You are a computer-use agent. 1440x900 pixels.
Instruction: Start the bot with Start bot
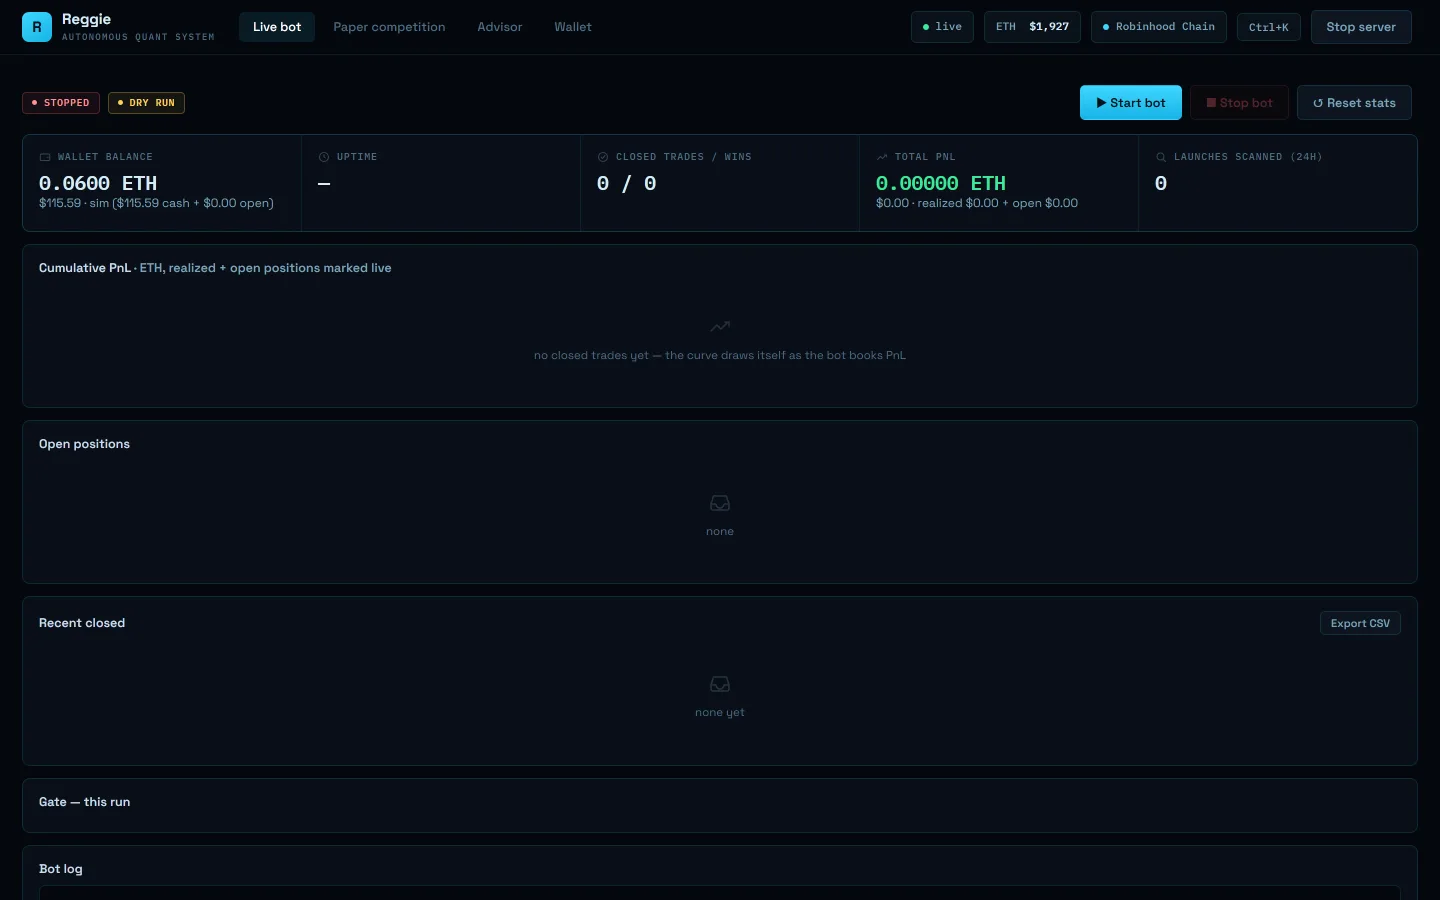(x=1131, y=103)
